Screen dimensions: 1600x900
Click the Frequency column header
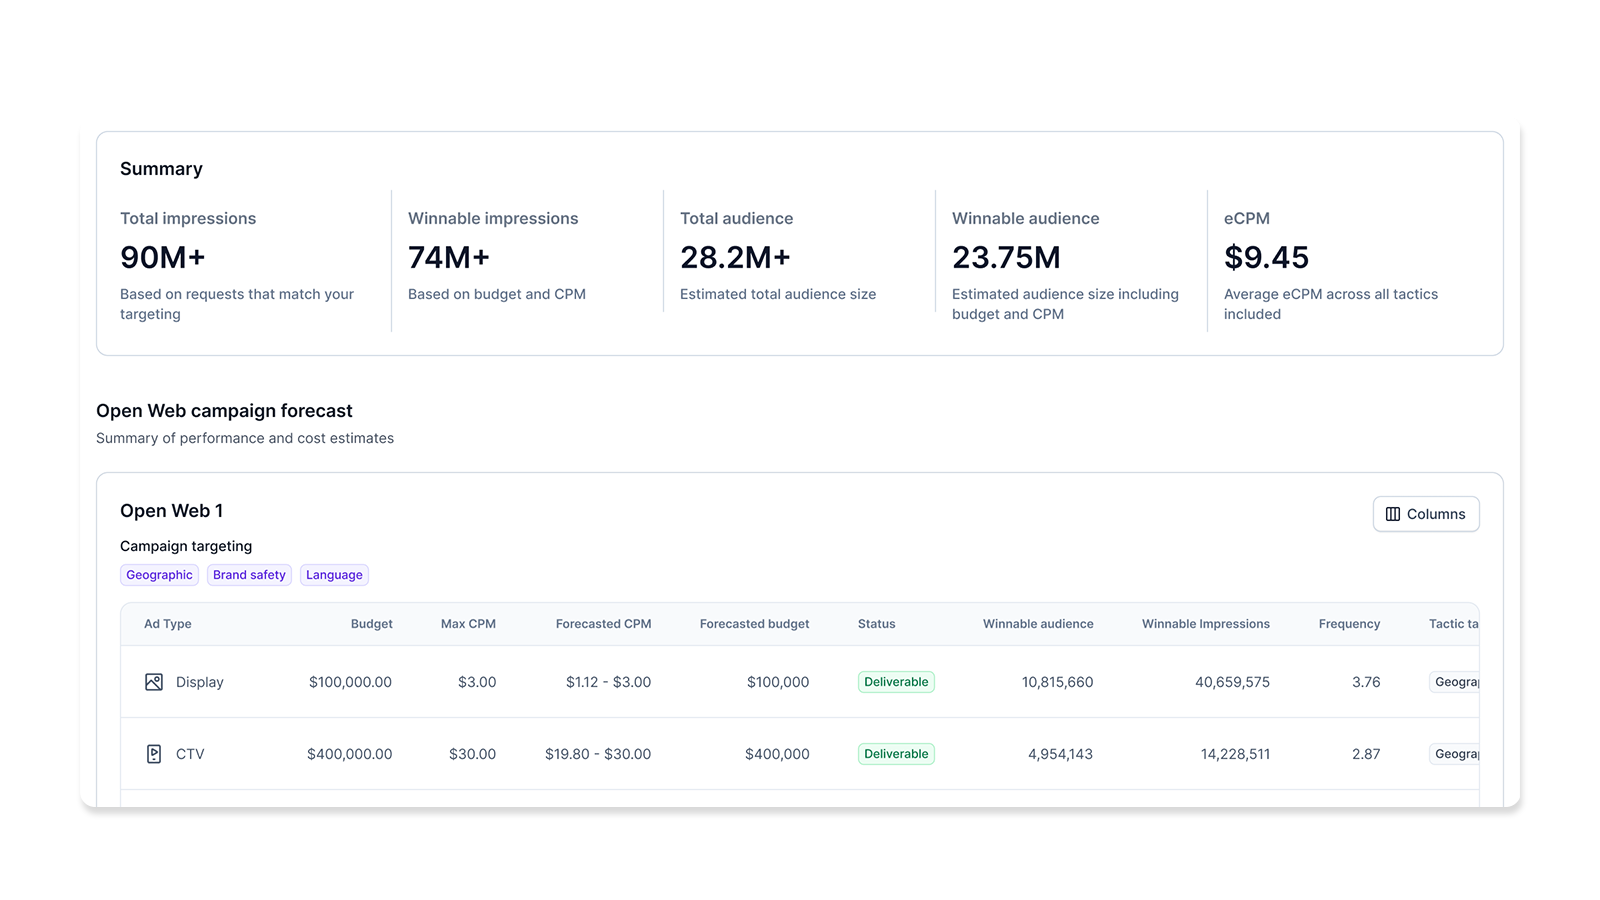(x=1349, y=623)
